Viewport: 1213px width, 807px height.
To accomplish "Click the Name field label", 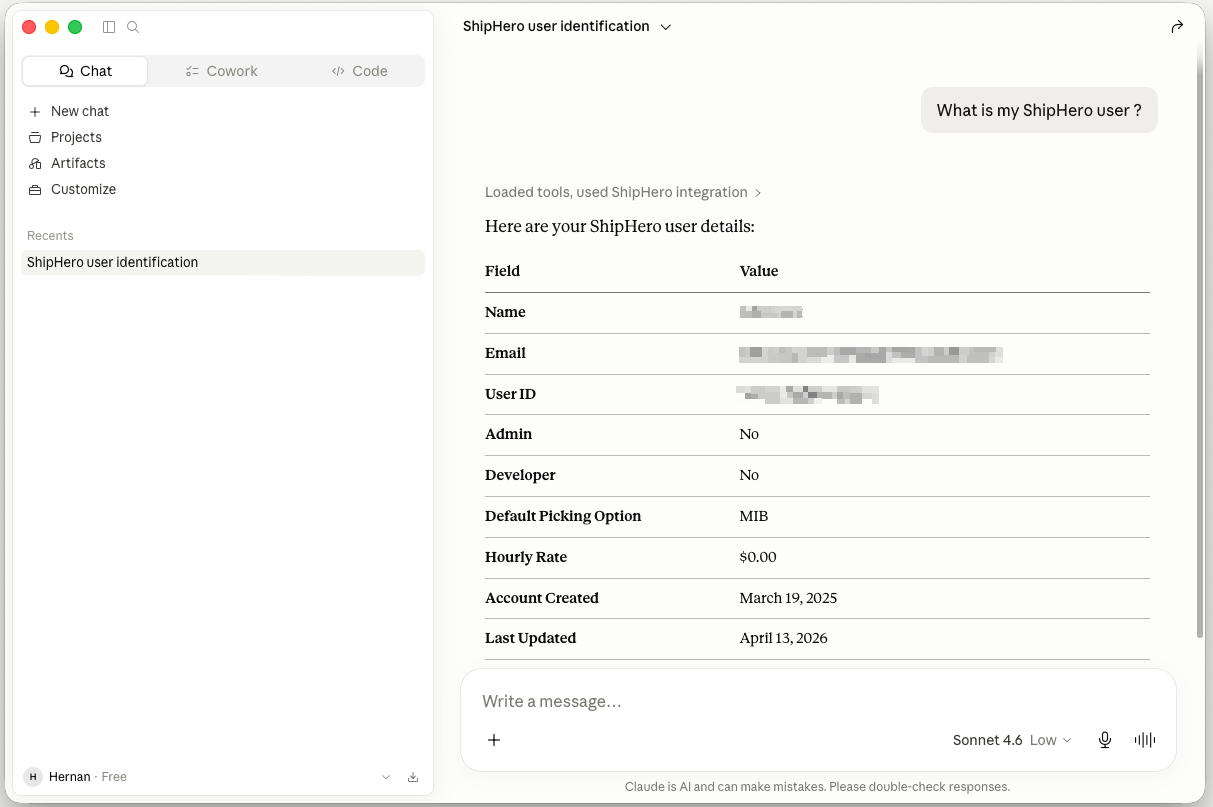I will [505, 312].
